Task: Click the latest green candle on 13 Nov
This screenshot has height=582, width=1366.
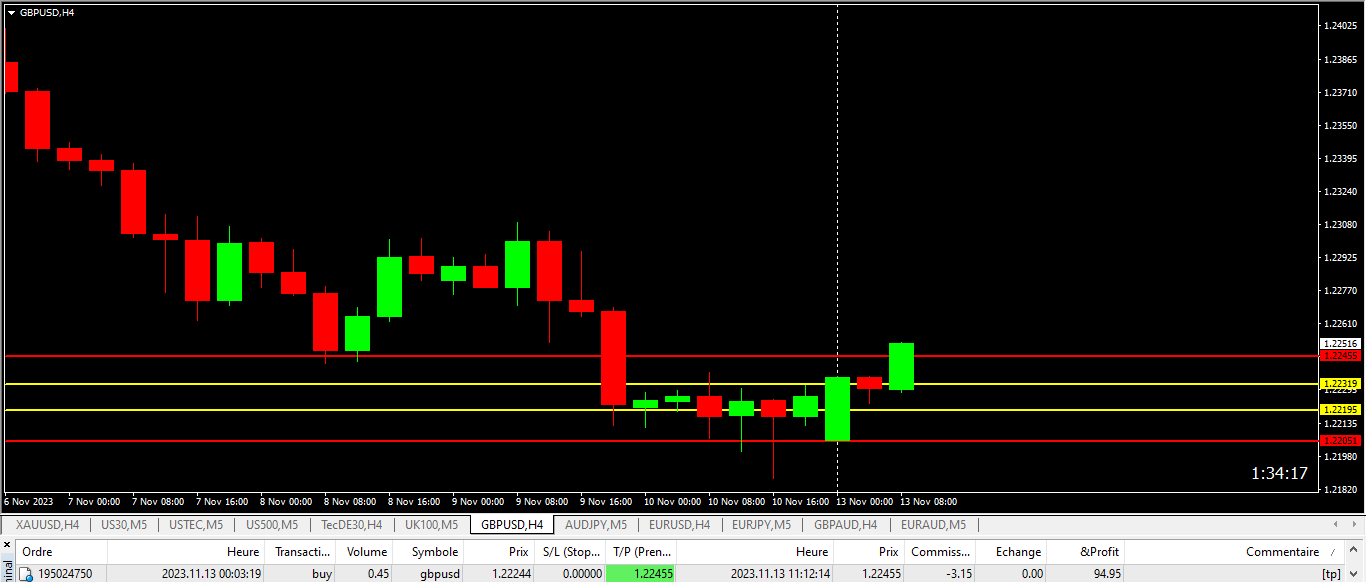Action: coord(901,366)
